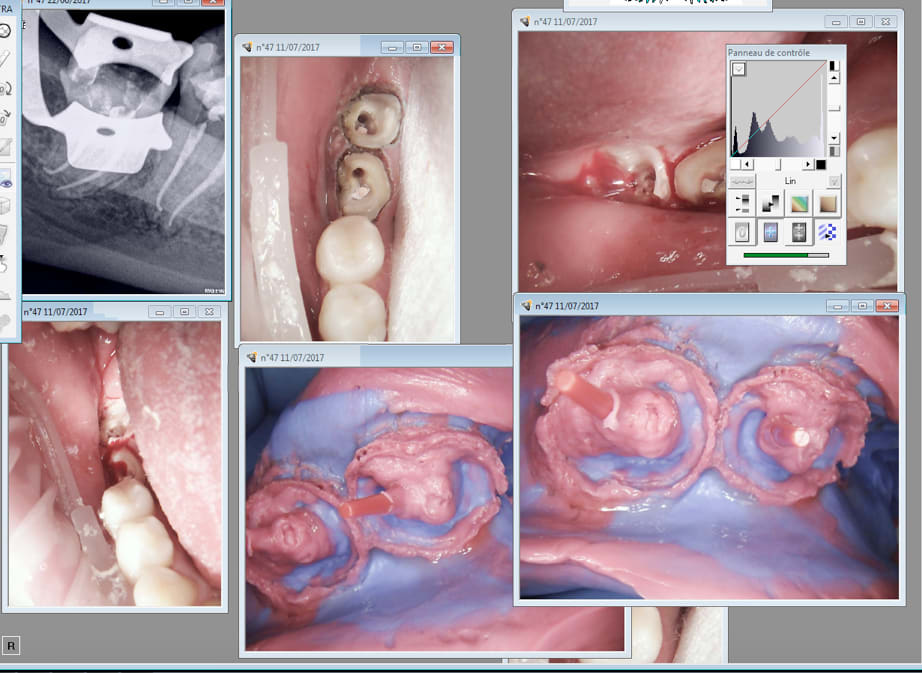Image resolution: width=922 pixels, height=673 pixels.
Task: Select the sepia tone filter icon
Action: coord(828,204)
